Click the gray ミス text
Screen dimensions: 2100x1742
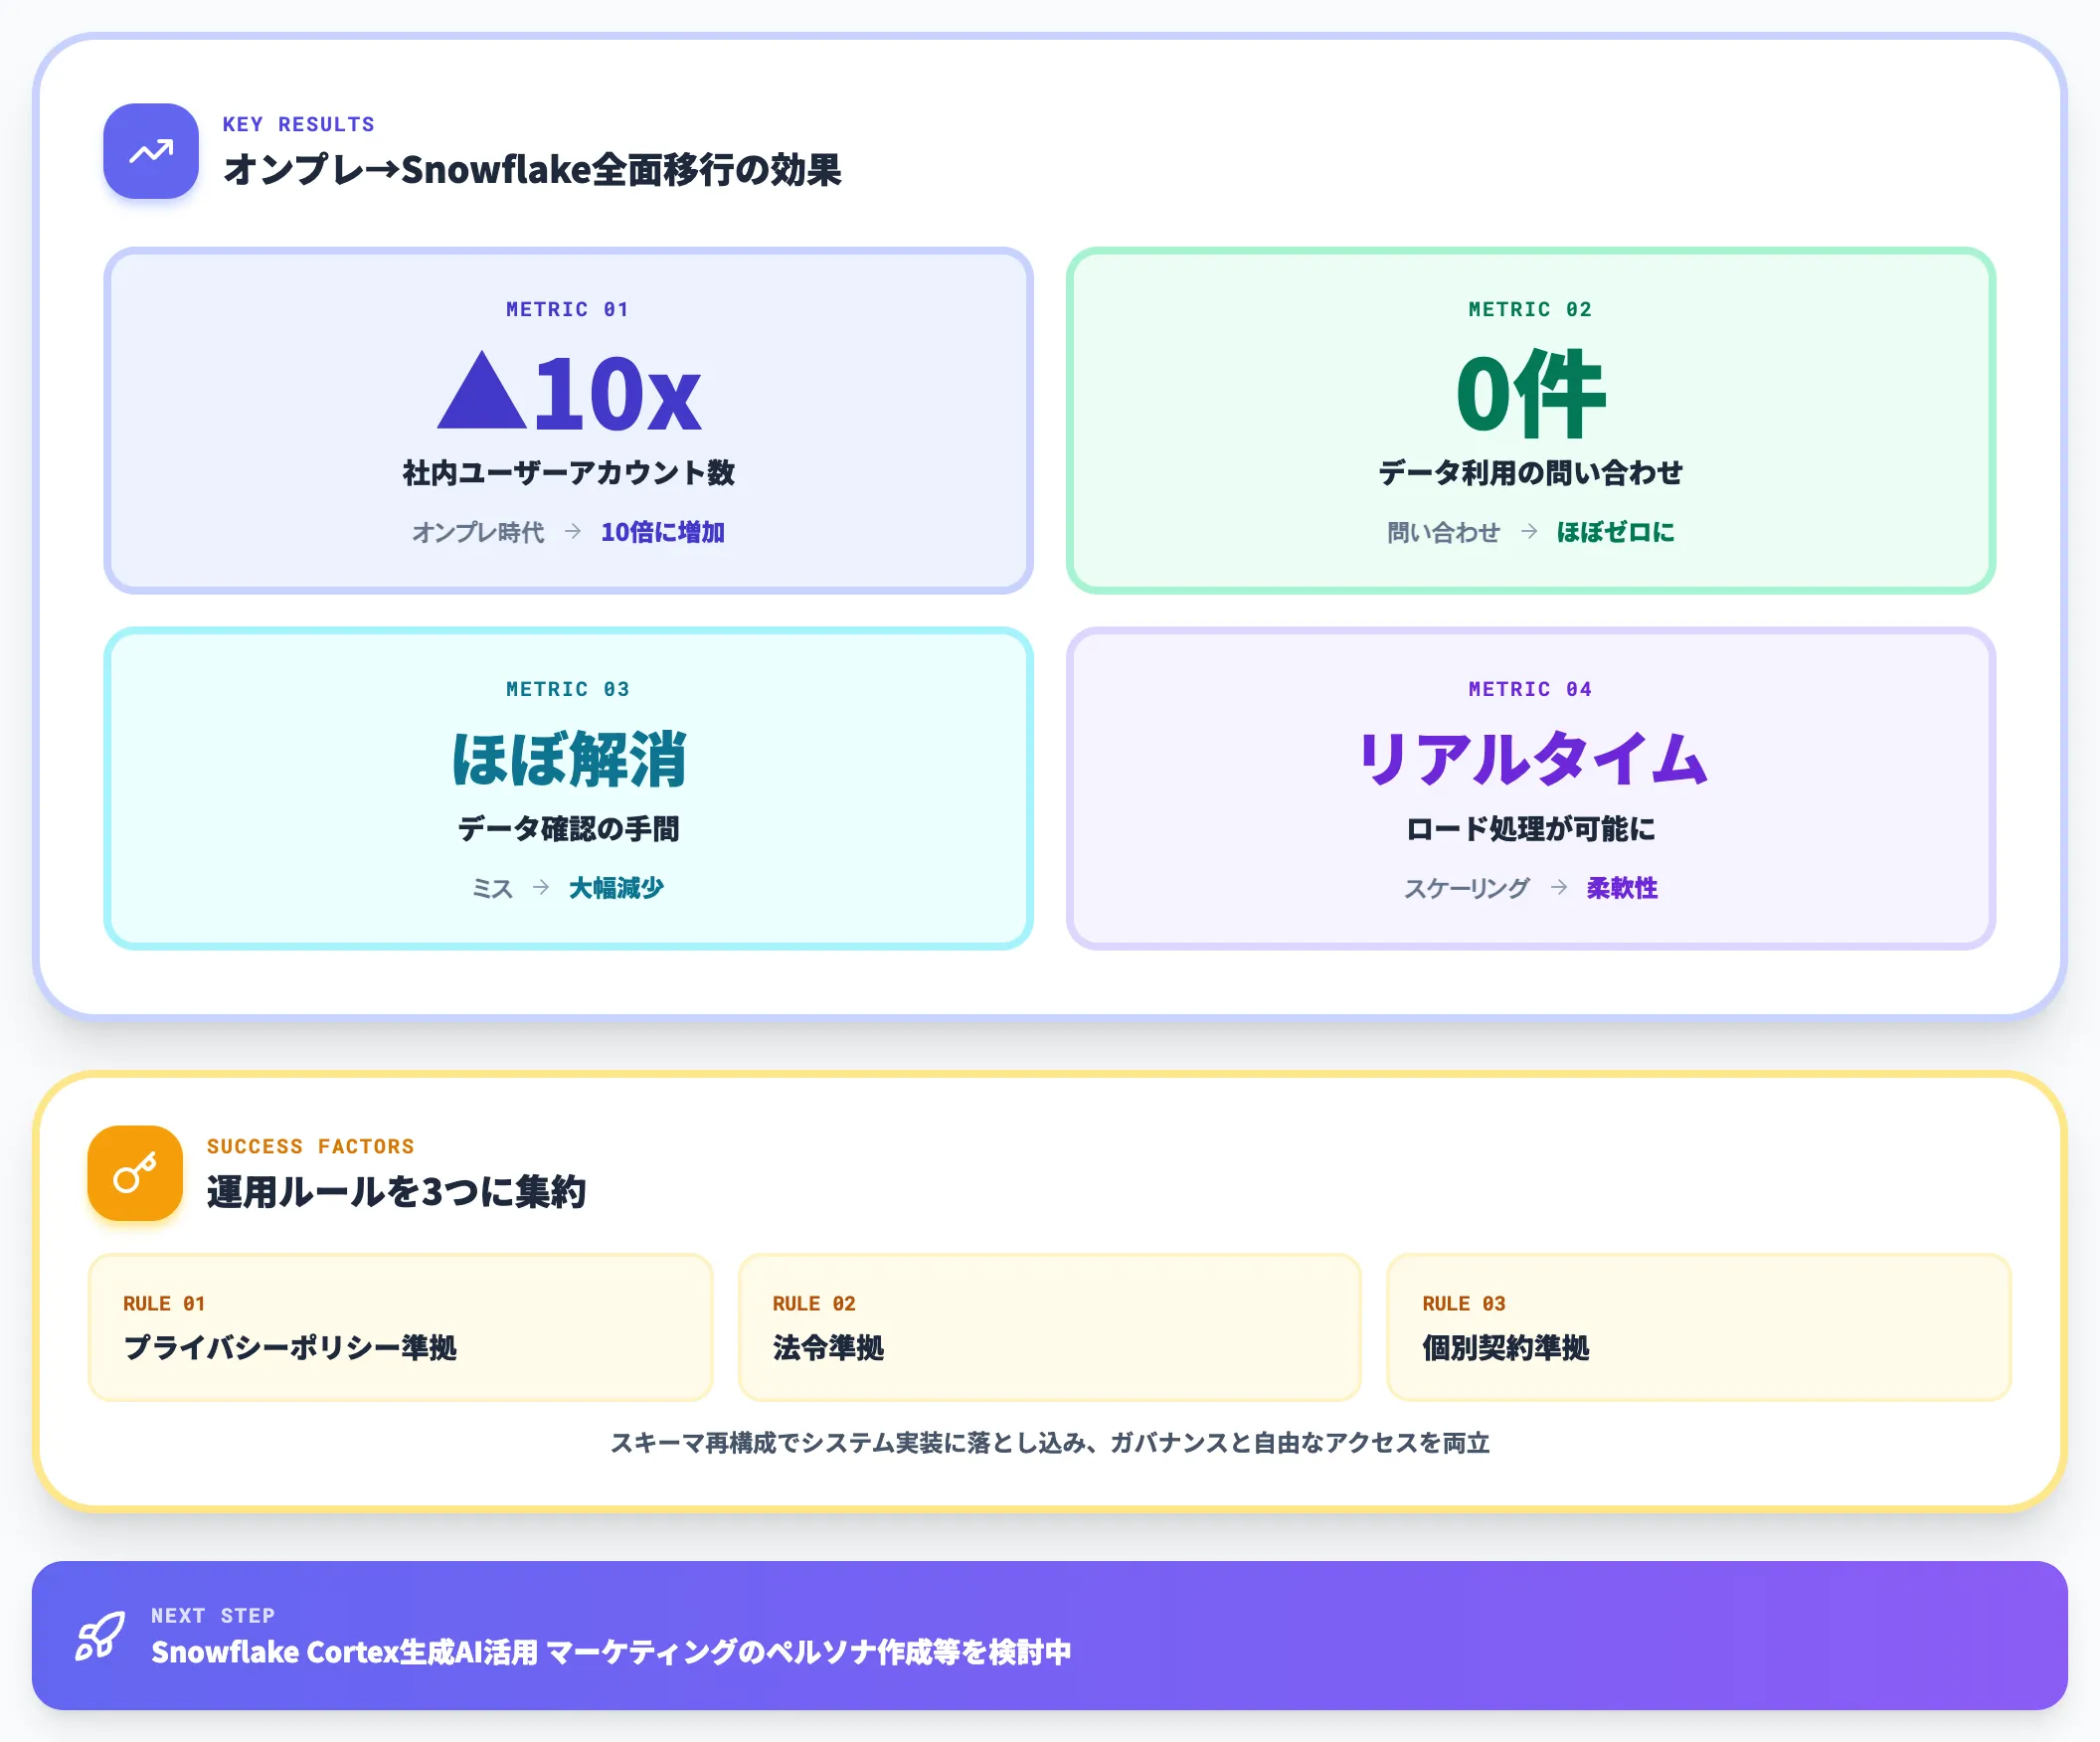point(492,888)
